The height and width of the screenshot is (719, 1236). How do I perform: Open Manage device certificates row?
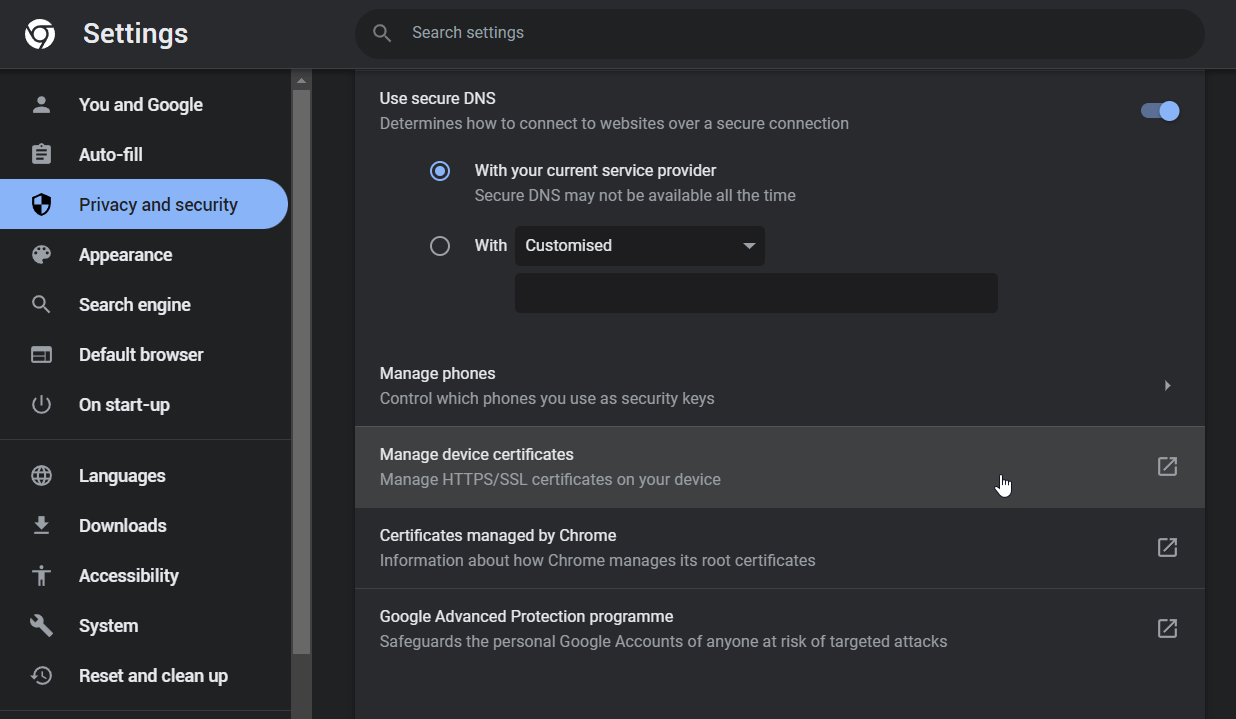[x=780, y=467]
